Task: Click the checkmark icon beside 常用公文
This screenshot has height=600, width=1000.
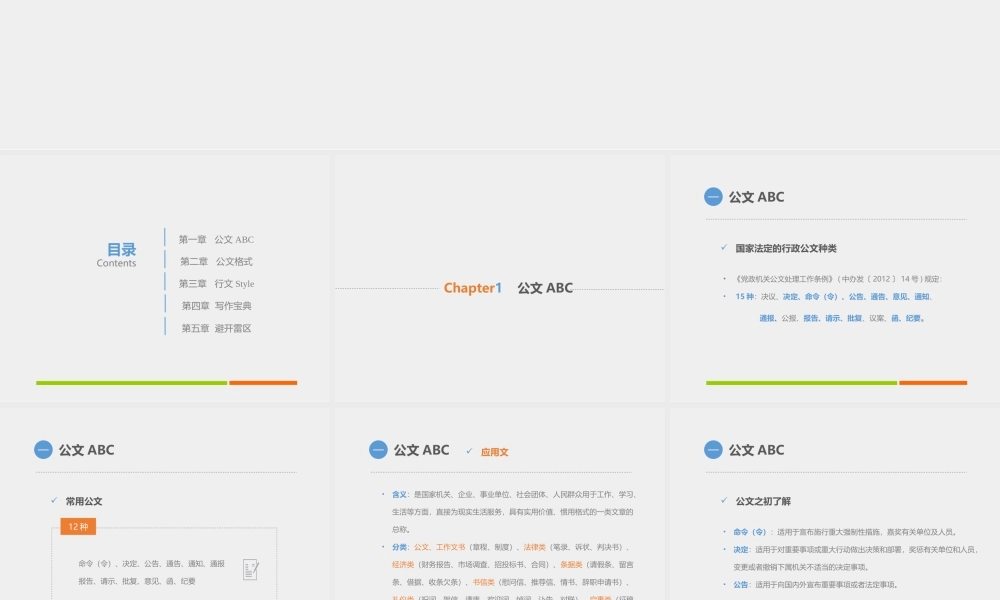Action: (x=54, y=501)
